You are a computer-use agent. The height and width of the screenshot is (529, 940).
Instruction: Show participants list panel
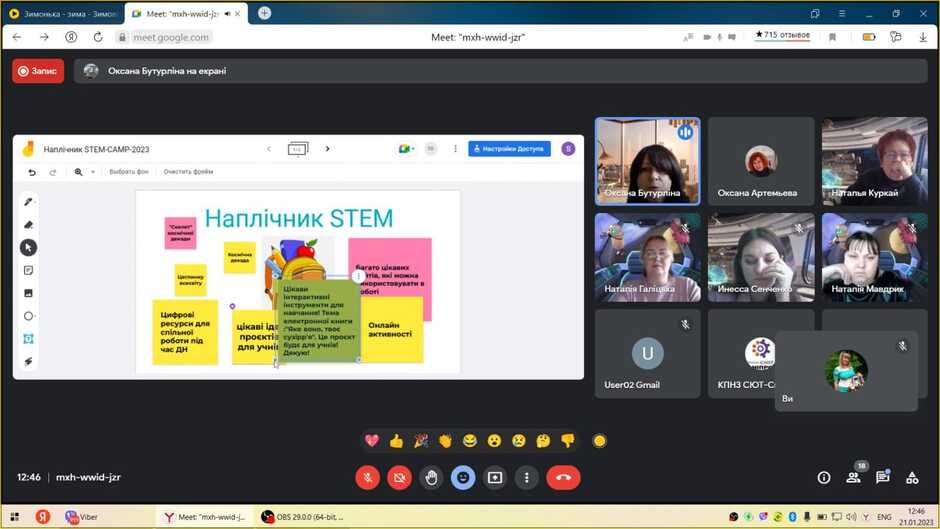[853, 477]
